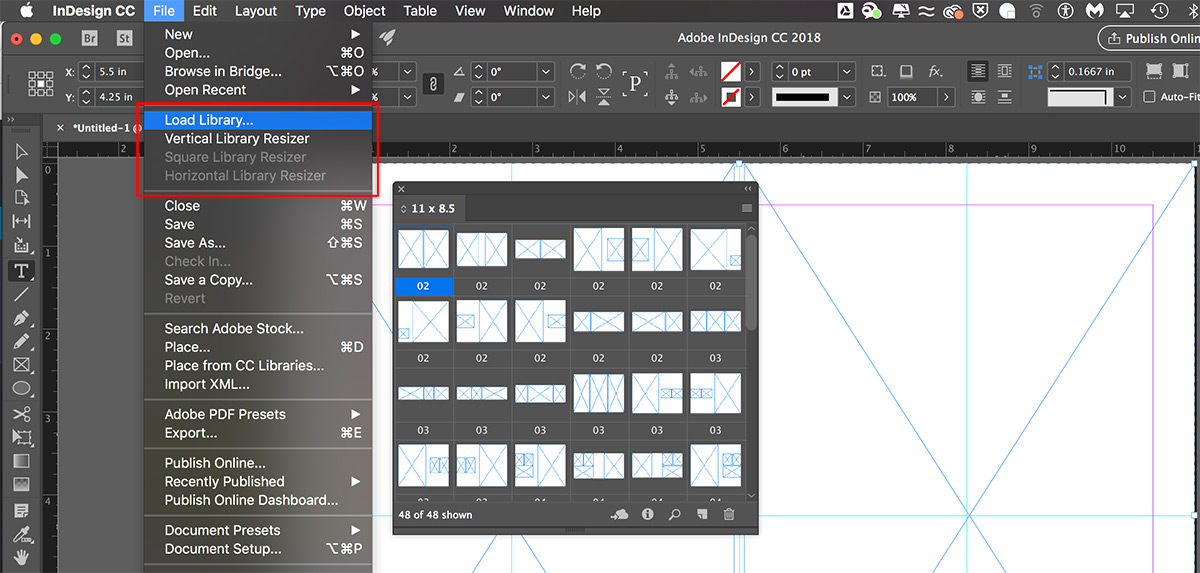The image size is (1200, 573).
Task: Select the Pencil tool
Action: coord(21,342)
